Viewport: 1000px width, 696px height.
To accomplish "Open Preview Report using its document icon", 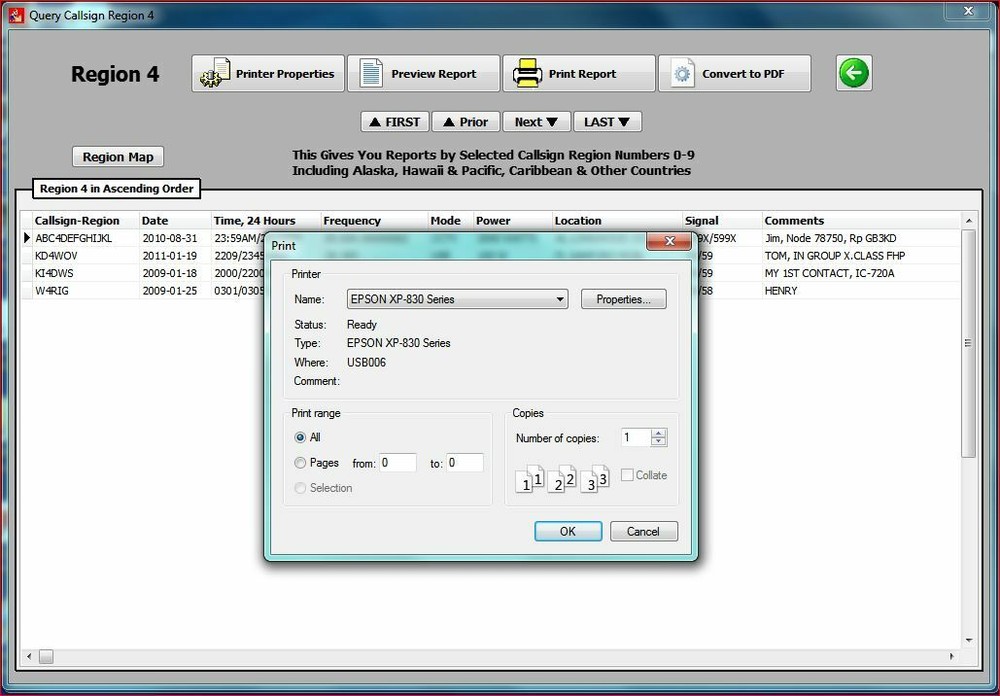I will coord(372,71).
